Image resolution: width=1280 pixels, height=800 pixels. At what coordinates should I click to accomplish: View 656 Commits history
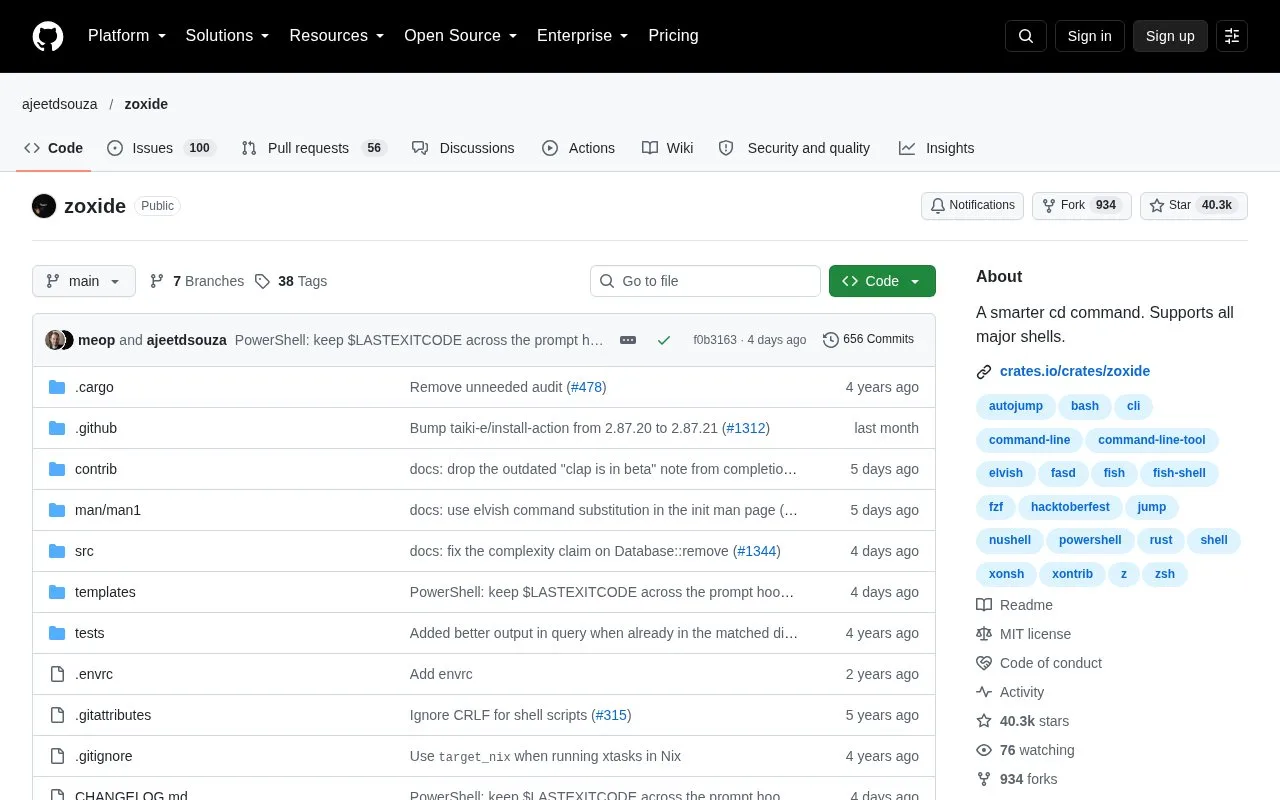(x=868, y=340)
